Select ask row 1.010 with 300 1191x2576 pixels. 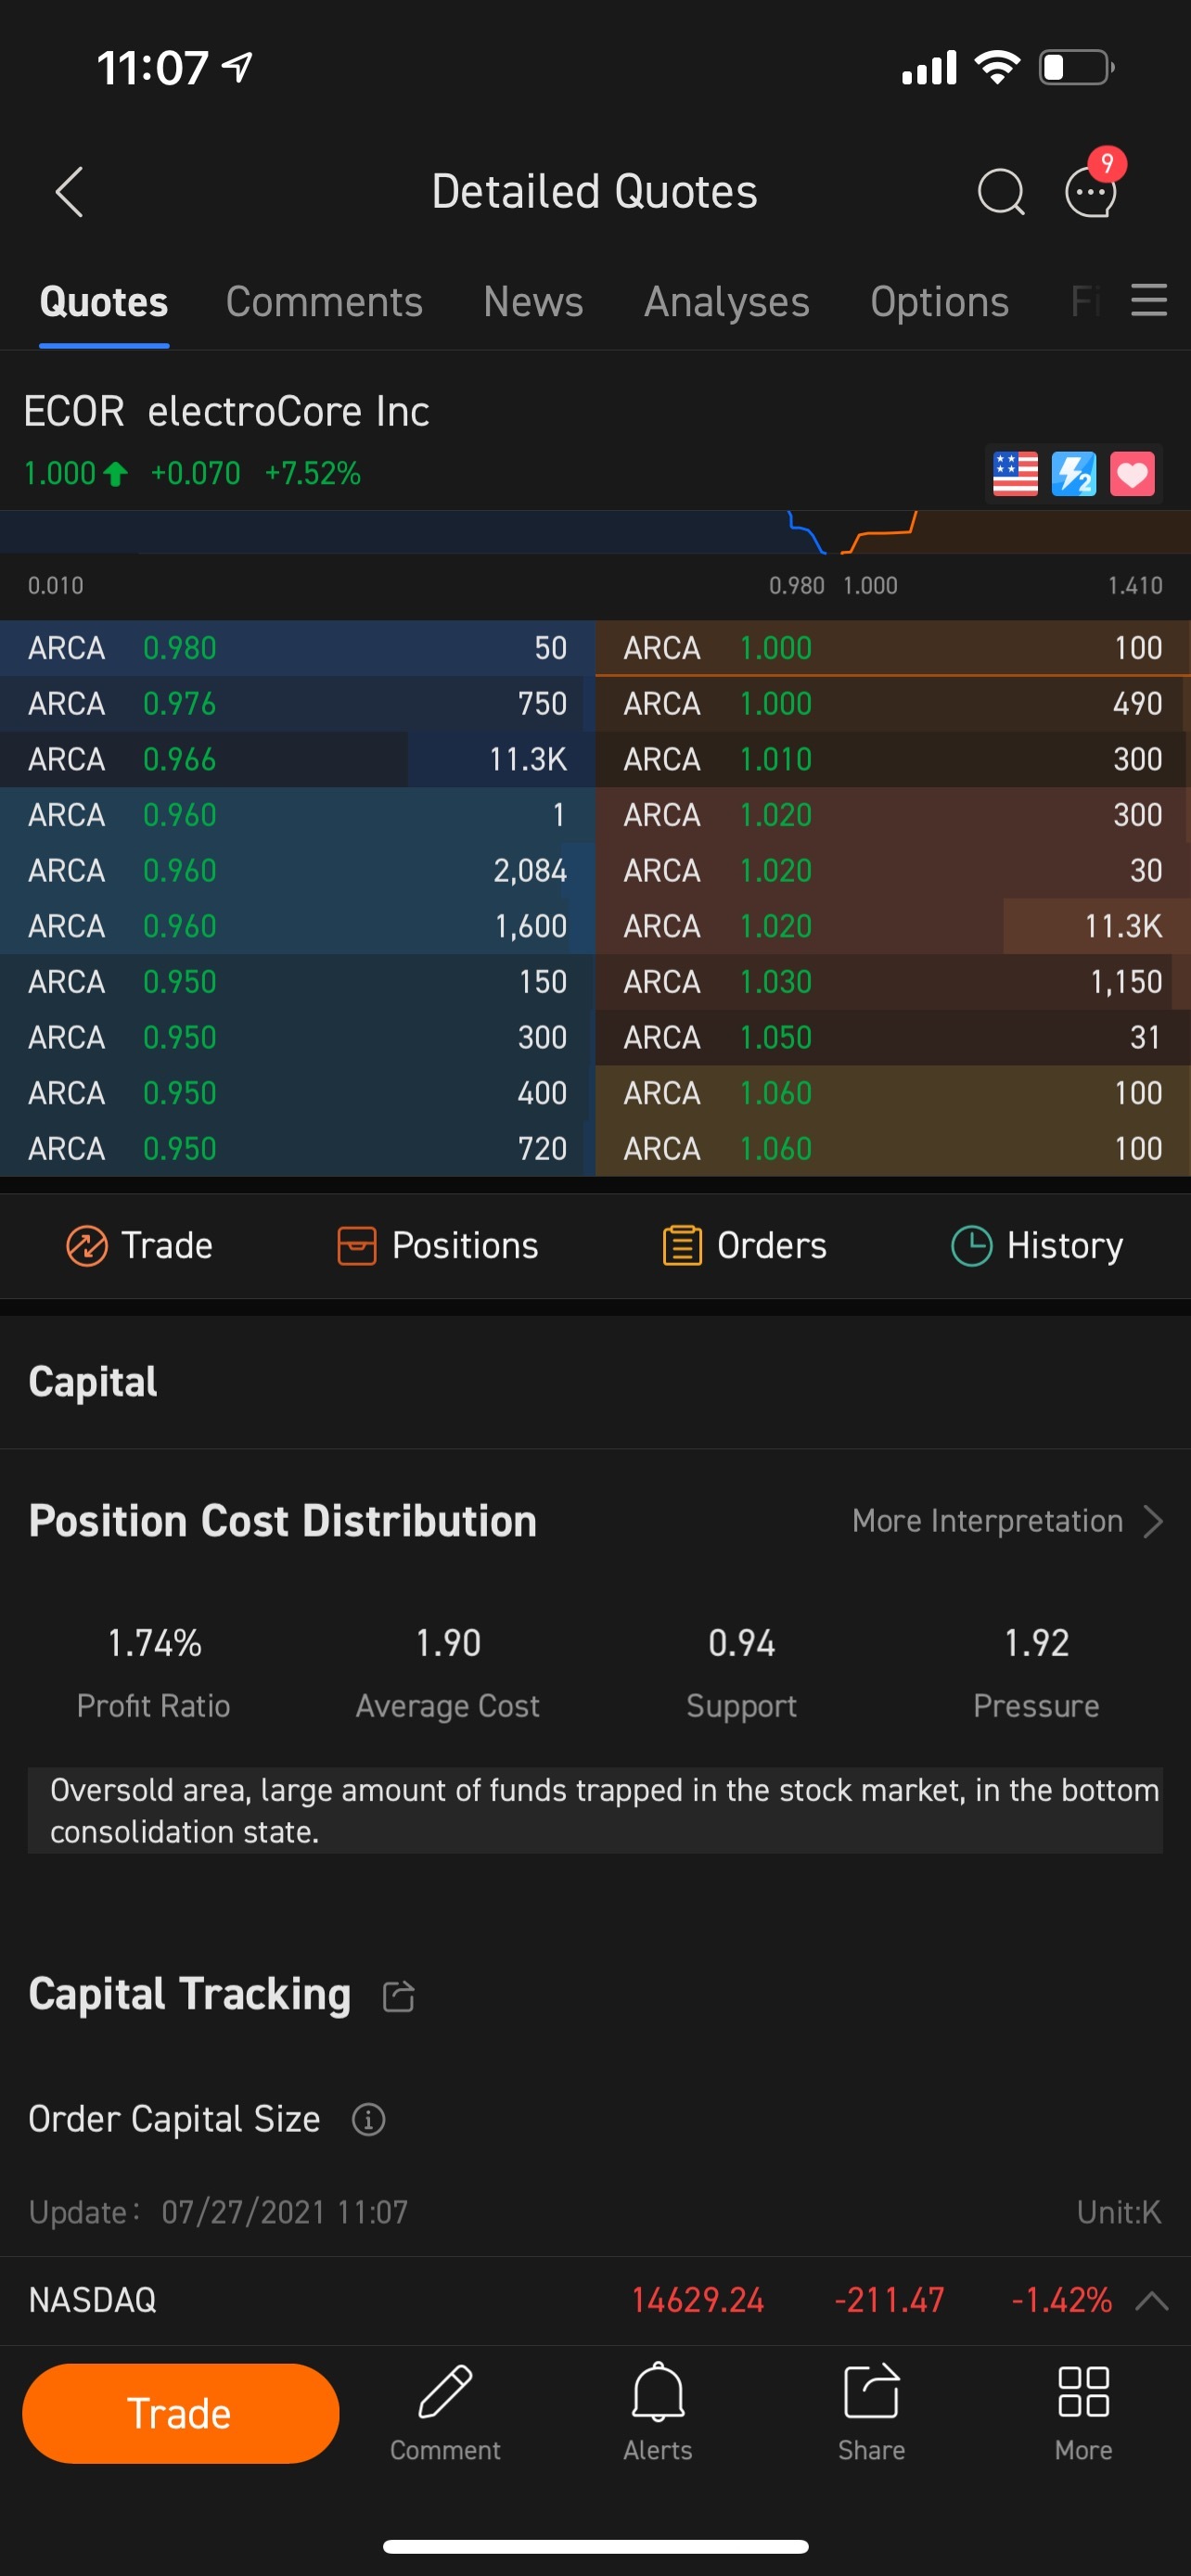coord(893,760)
